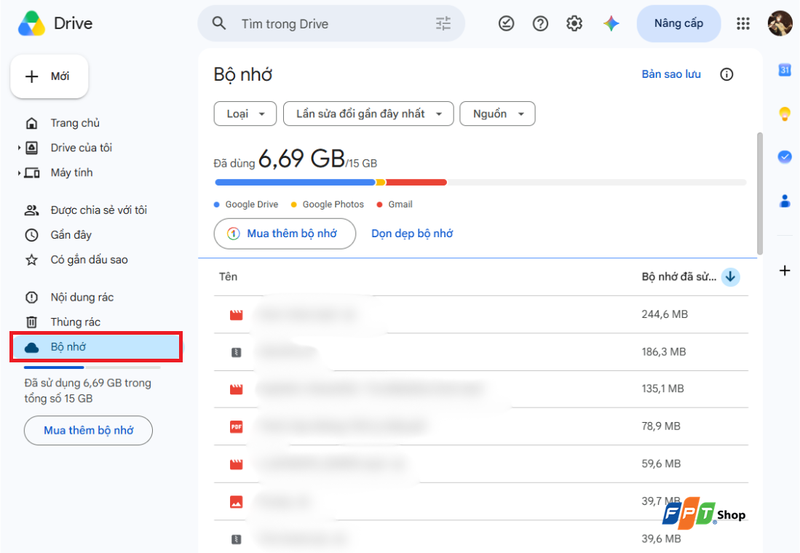Click video file icon of 244,6 MB row
Image resolution: width=800 pixels, height=553 pixels.
tap(236, 315)
